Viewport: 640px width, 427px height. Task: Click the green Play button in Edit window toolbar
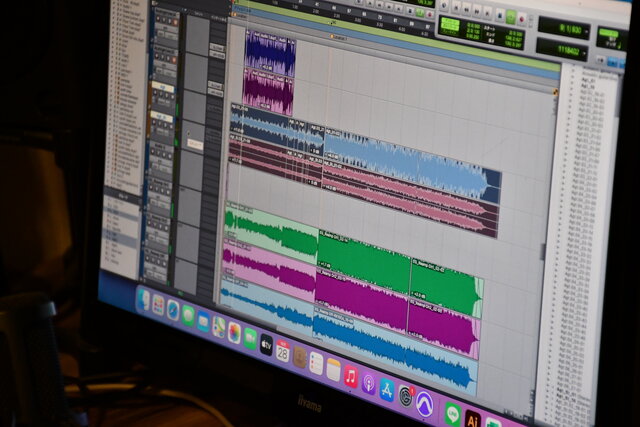(420, 12)
